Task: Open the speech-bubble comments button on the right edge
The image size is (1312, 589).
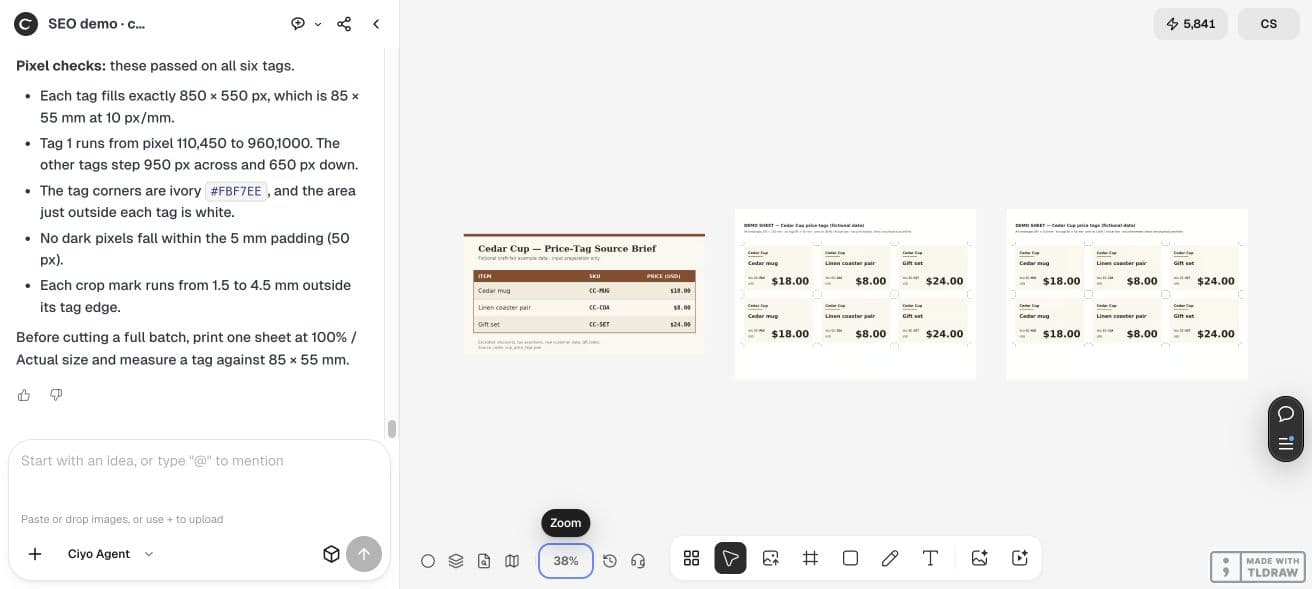Action: click(1286, 413)
